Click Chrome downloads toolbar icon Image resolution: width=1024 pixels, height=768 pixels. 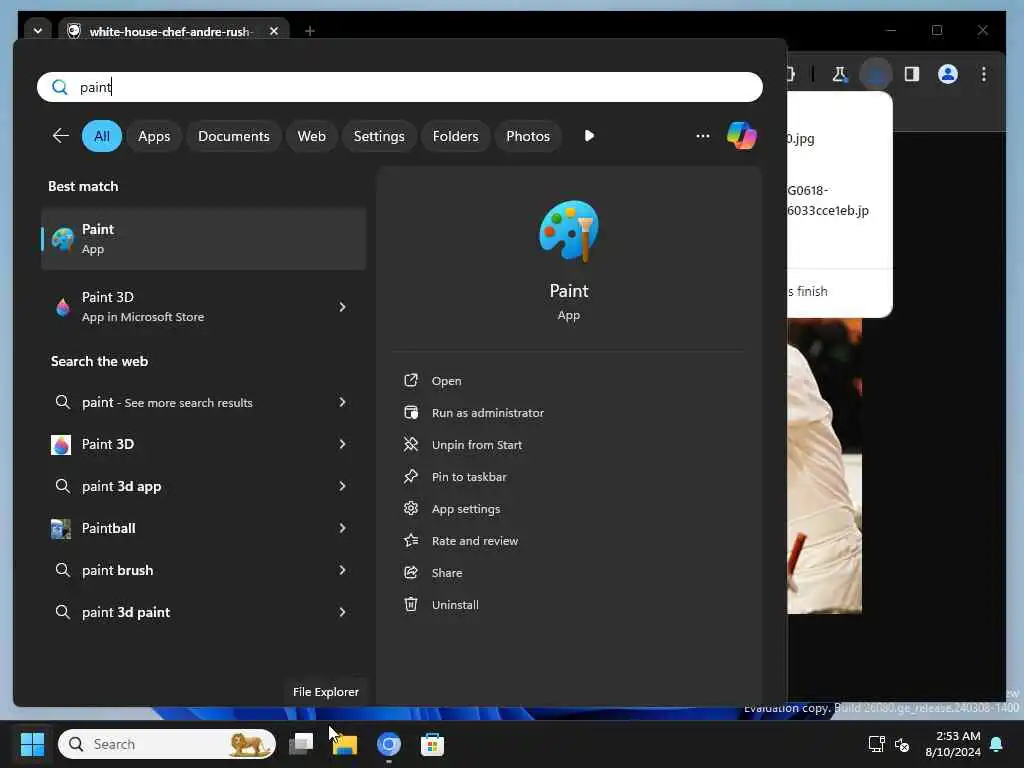876,74
